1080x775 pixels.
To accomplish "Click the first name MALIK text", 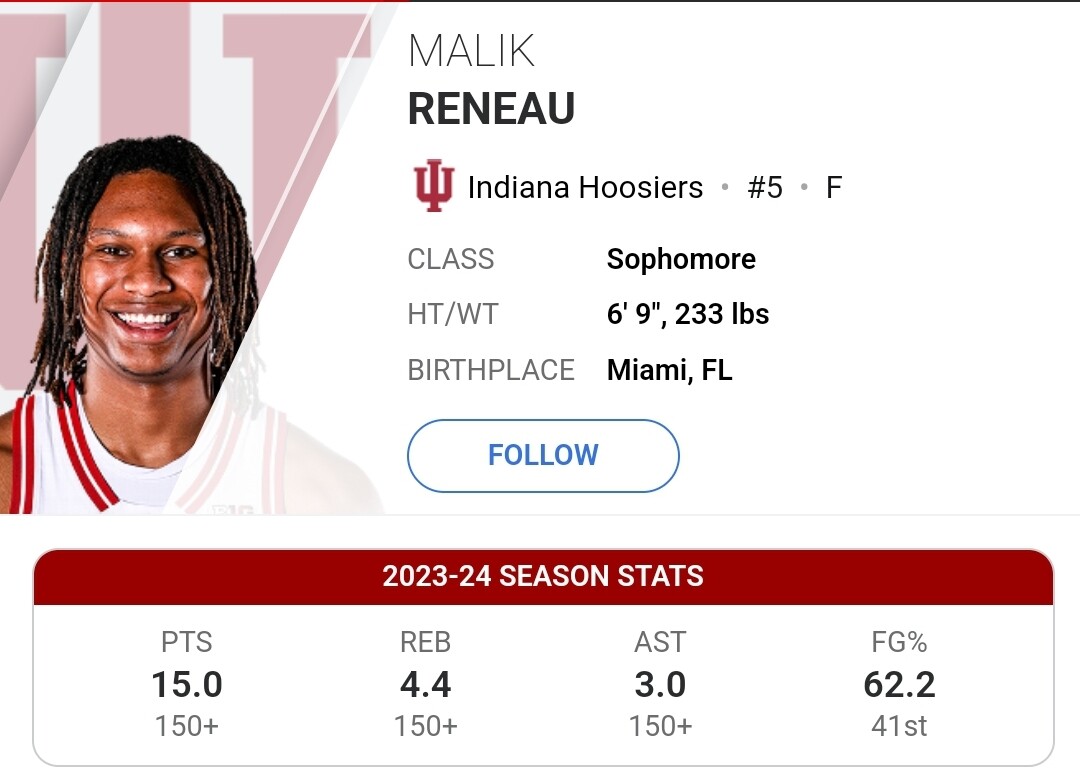I will point(471,51).
